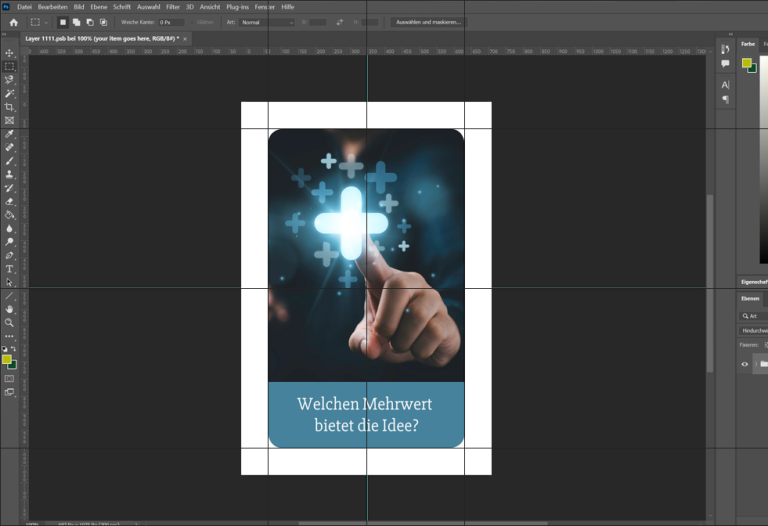Click the yellow foreground color swatch in toolbar
768x526 pixels.
(x=7, y=359)
